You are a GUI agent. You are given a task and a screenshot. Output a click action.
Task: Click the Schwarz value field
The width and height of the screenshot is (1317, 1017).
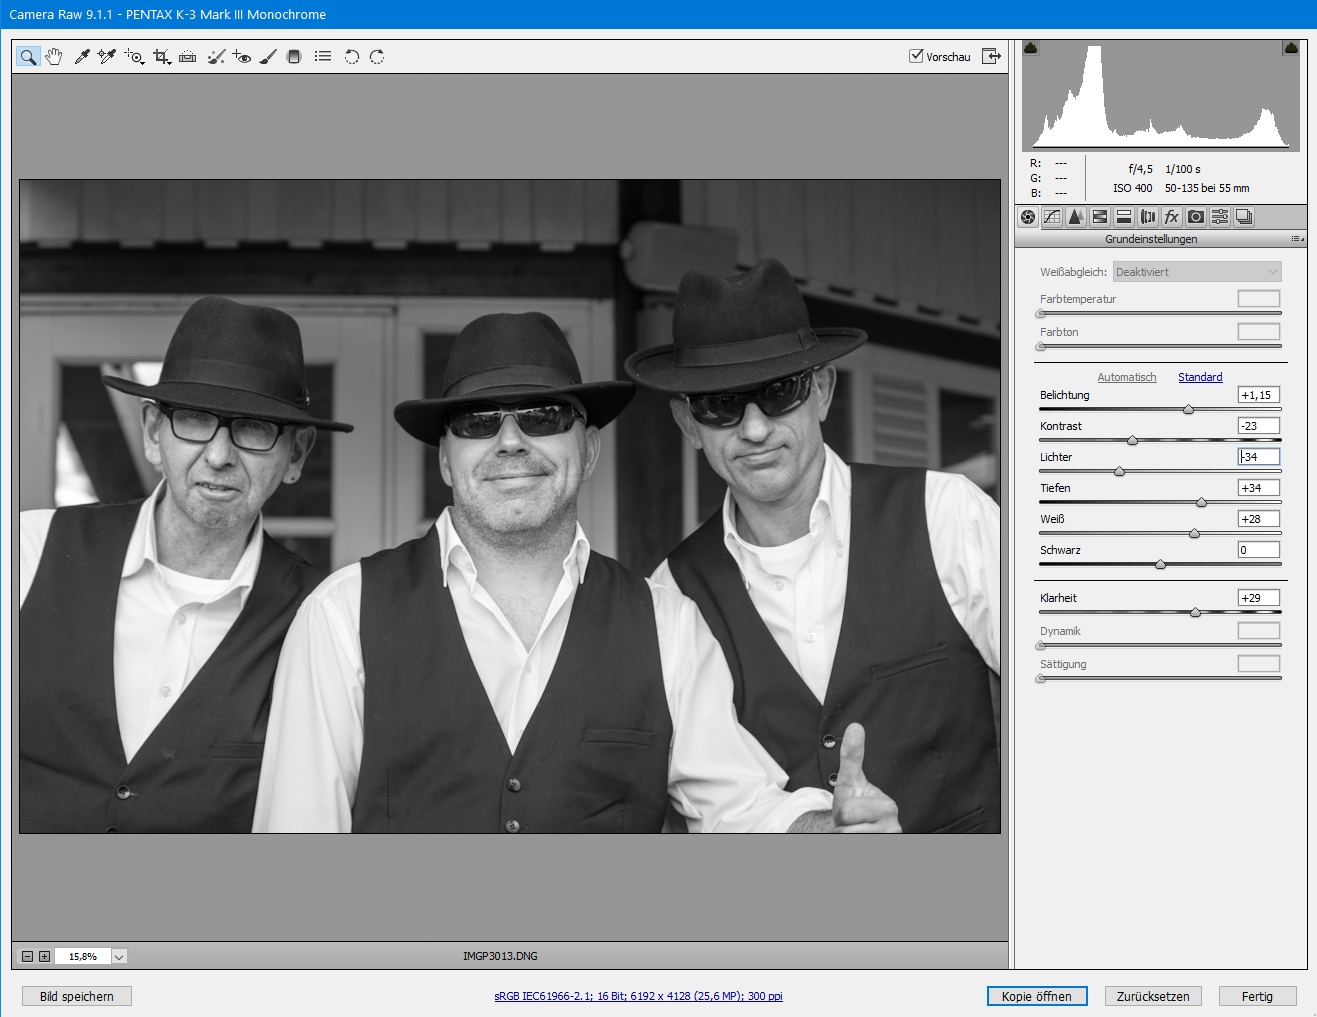tap(1259, 550)
